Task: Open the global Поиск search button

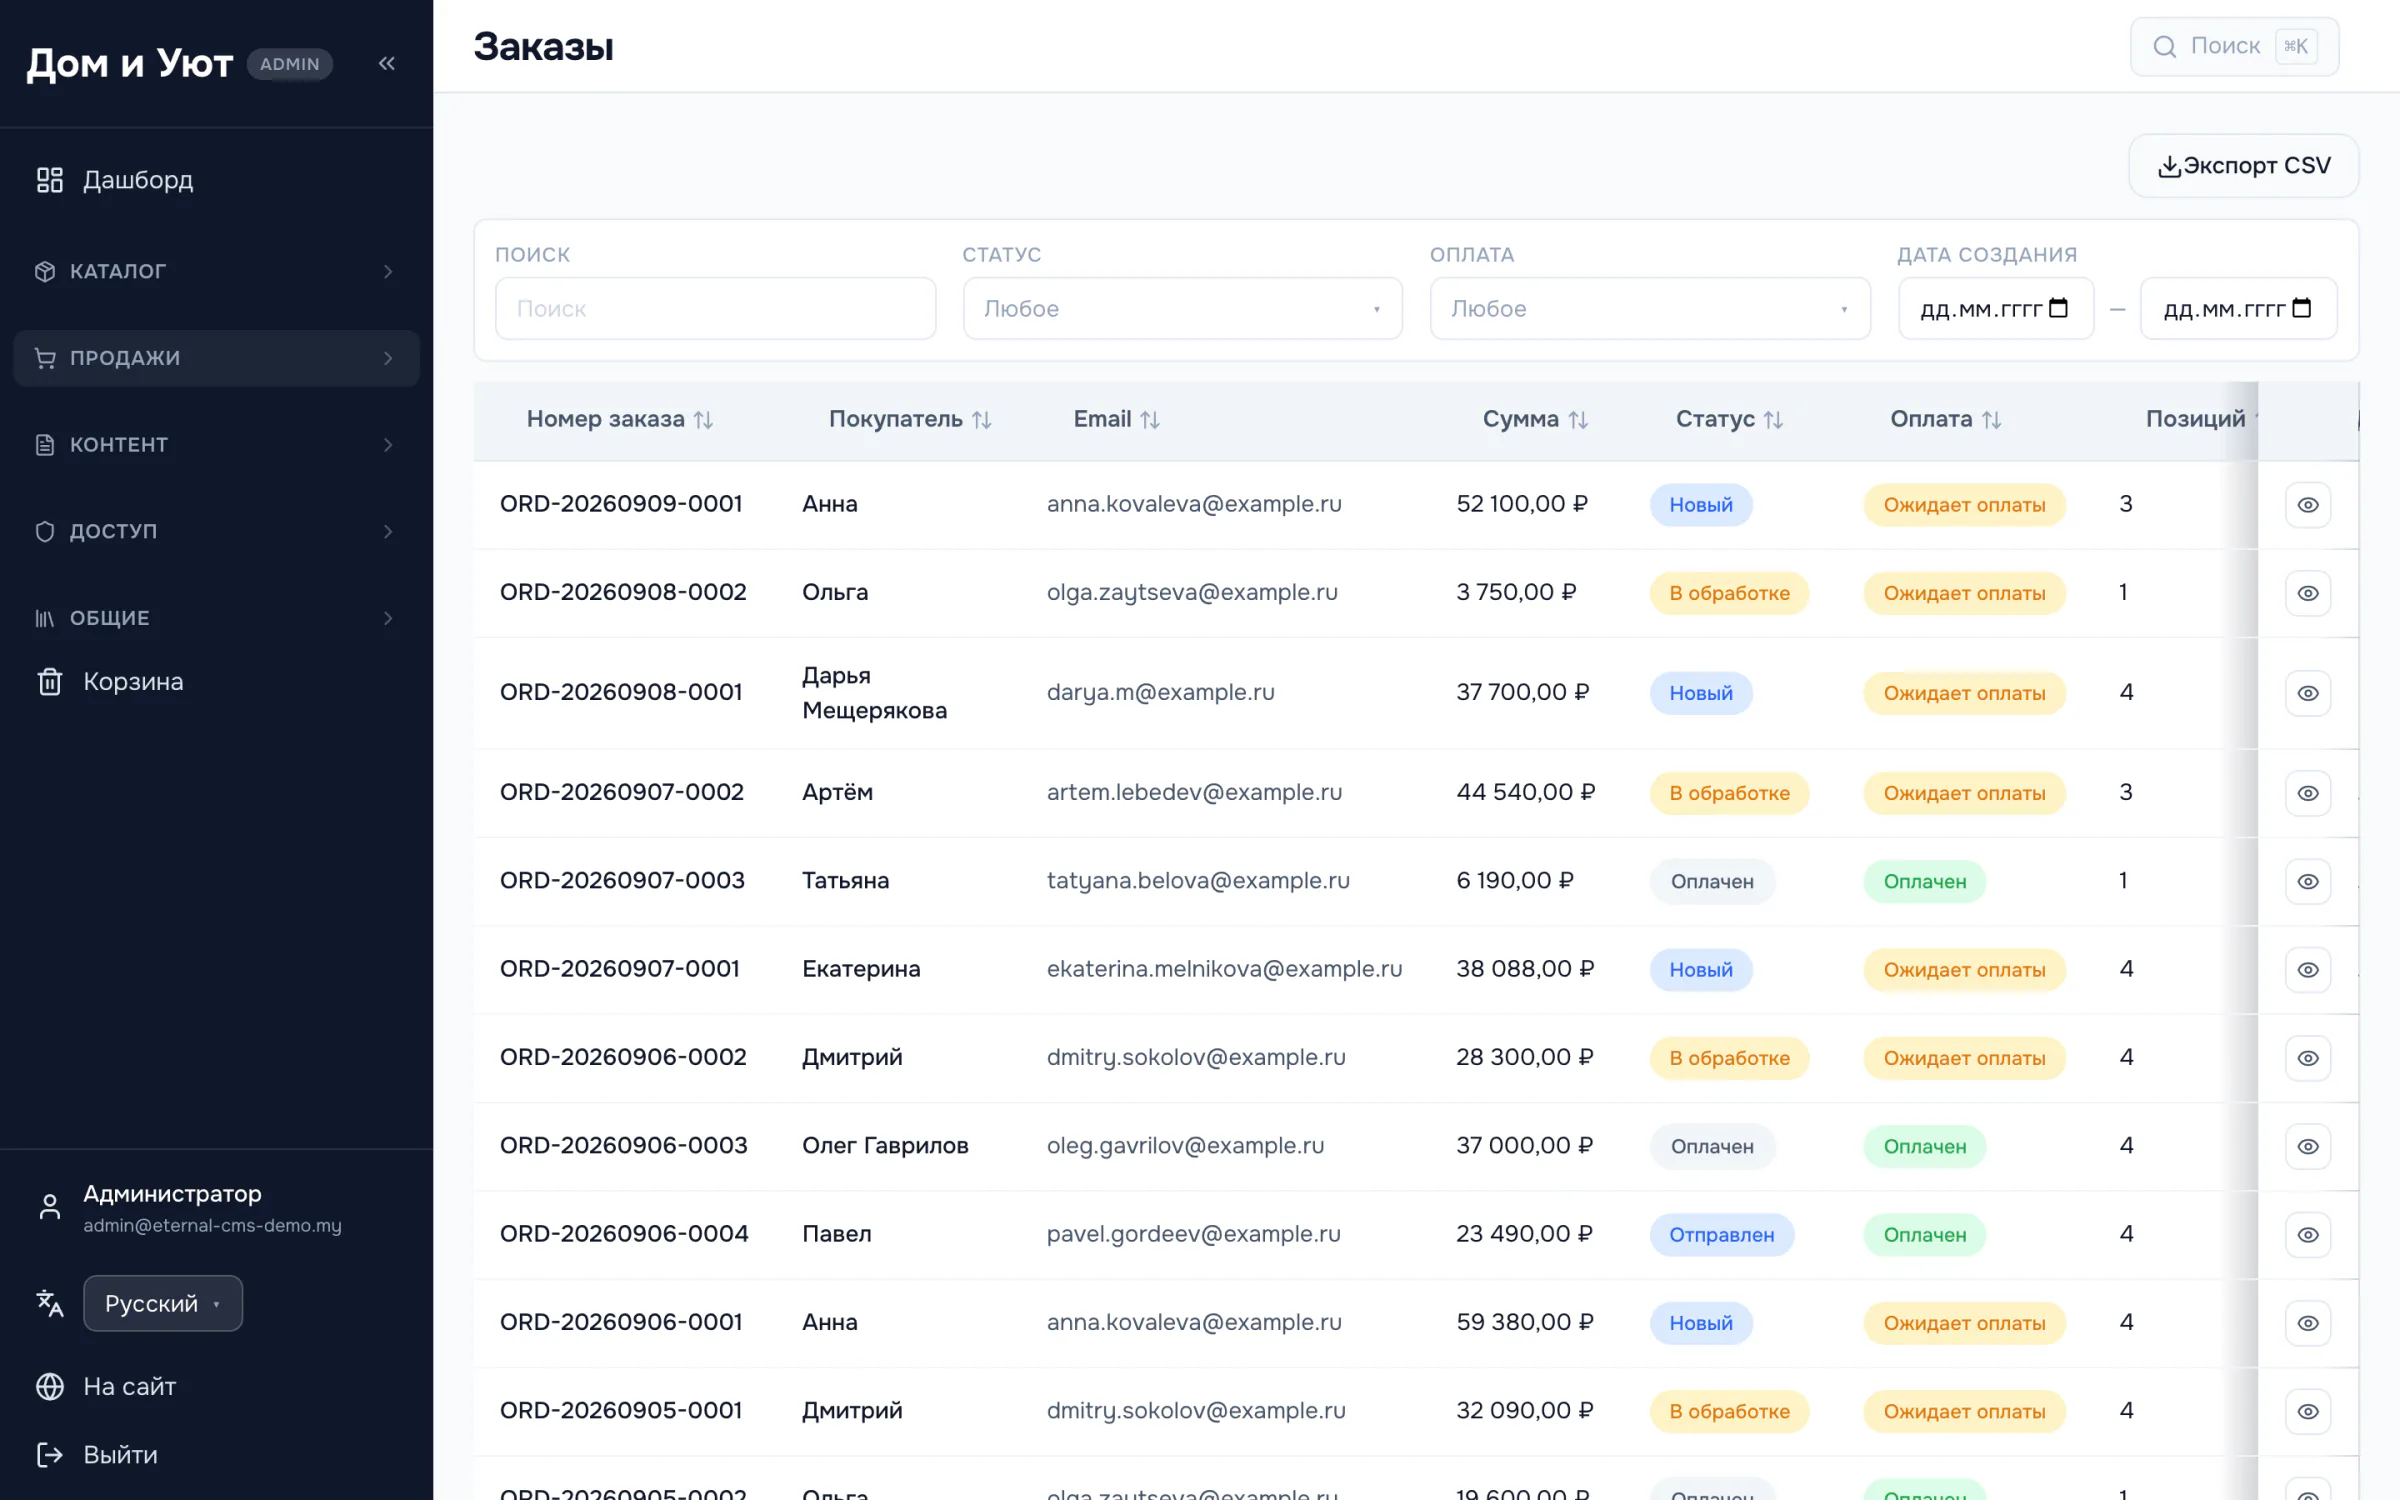Action: (x=2234, y=47)
